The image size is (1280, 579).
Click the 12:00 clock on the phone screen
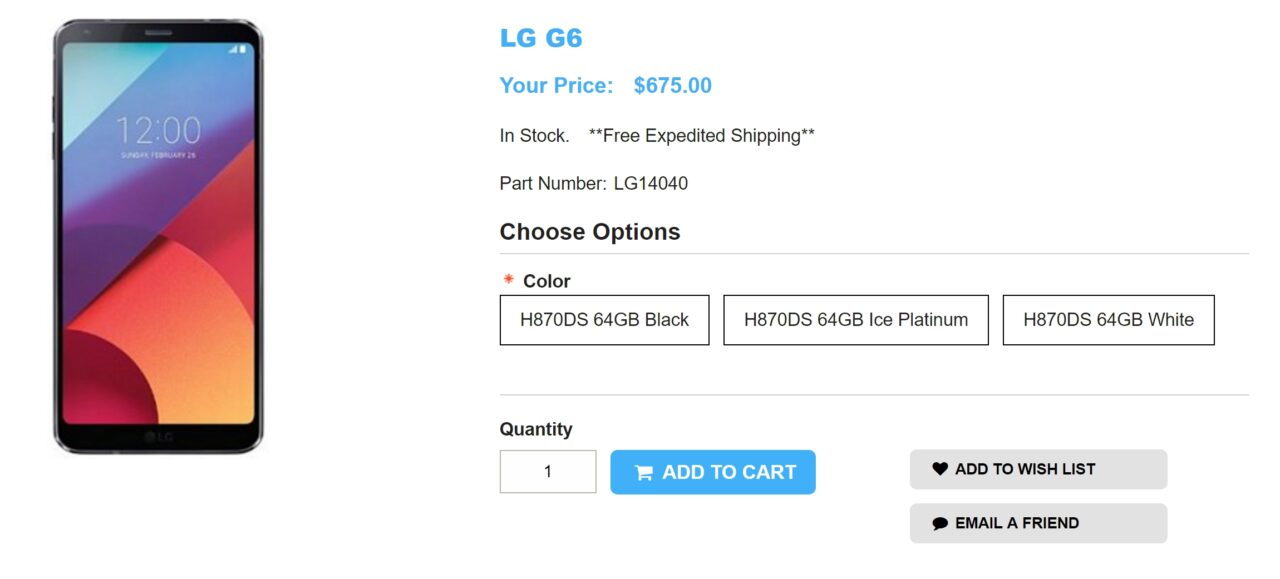coord(158,131)
